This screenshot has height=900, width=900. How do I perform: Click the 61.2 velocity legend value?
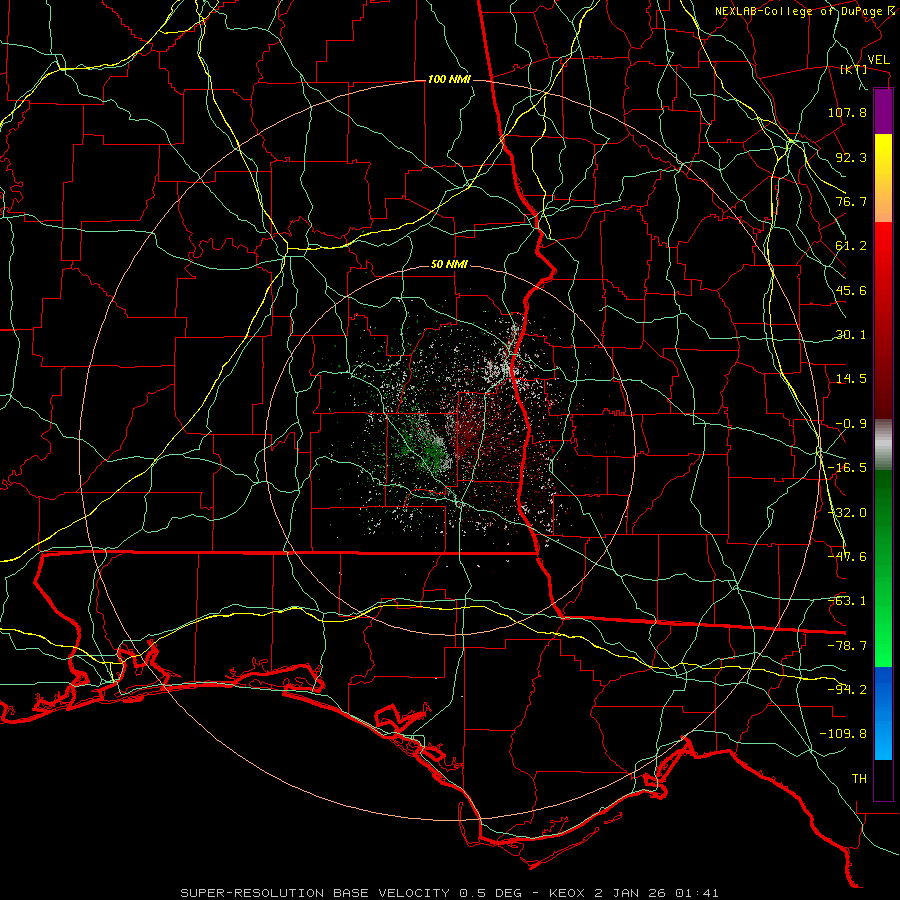851,246
